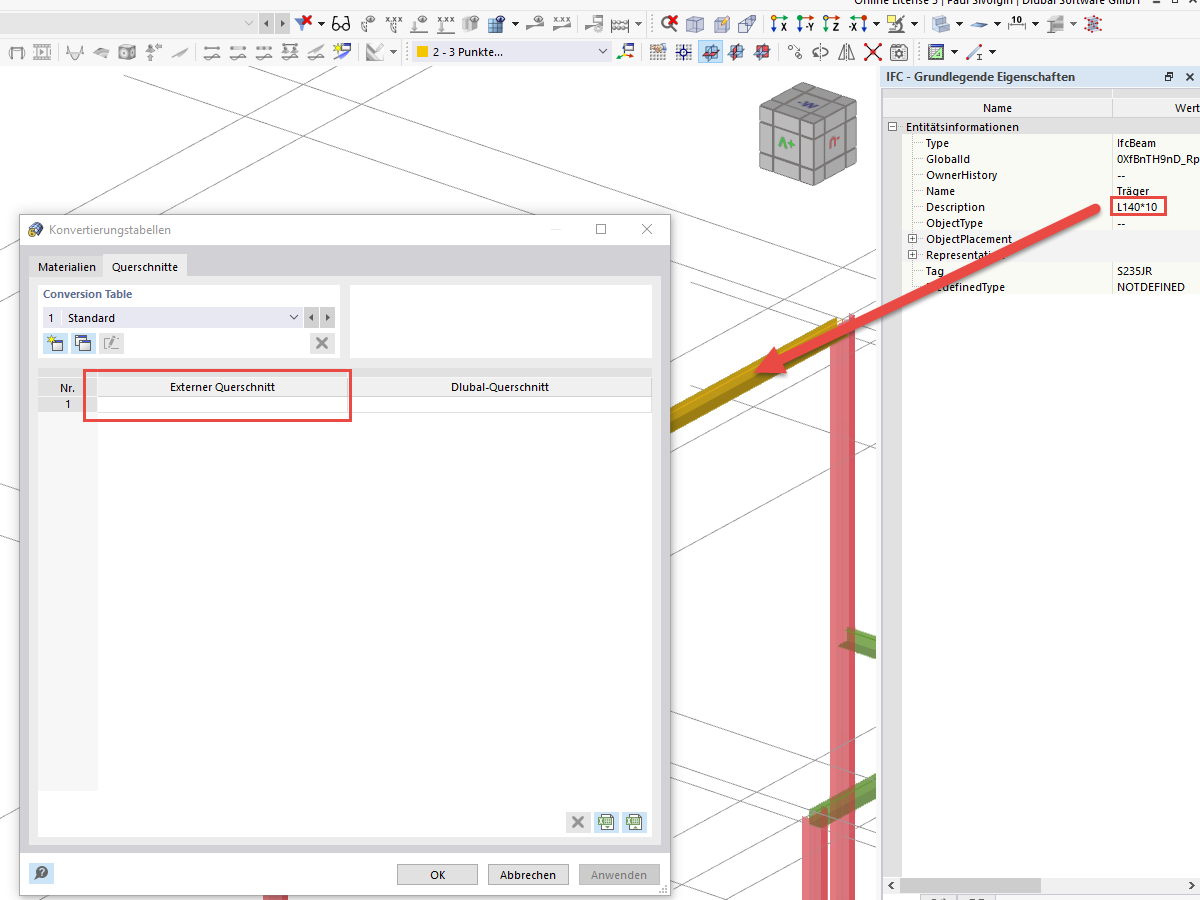The image size is (1200, 900).
Task: Click the red X delete icon in second toolbar
Action: 873,52
